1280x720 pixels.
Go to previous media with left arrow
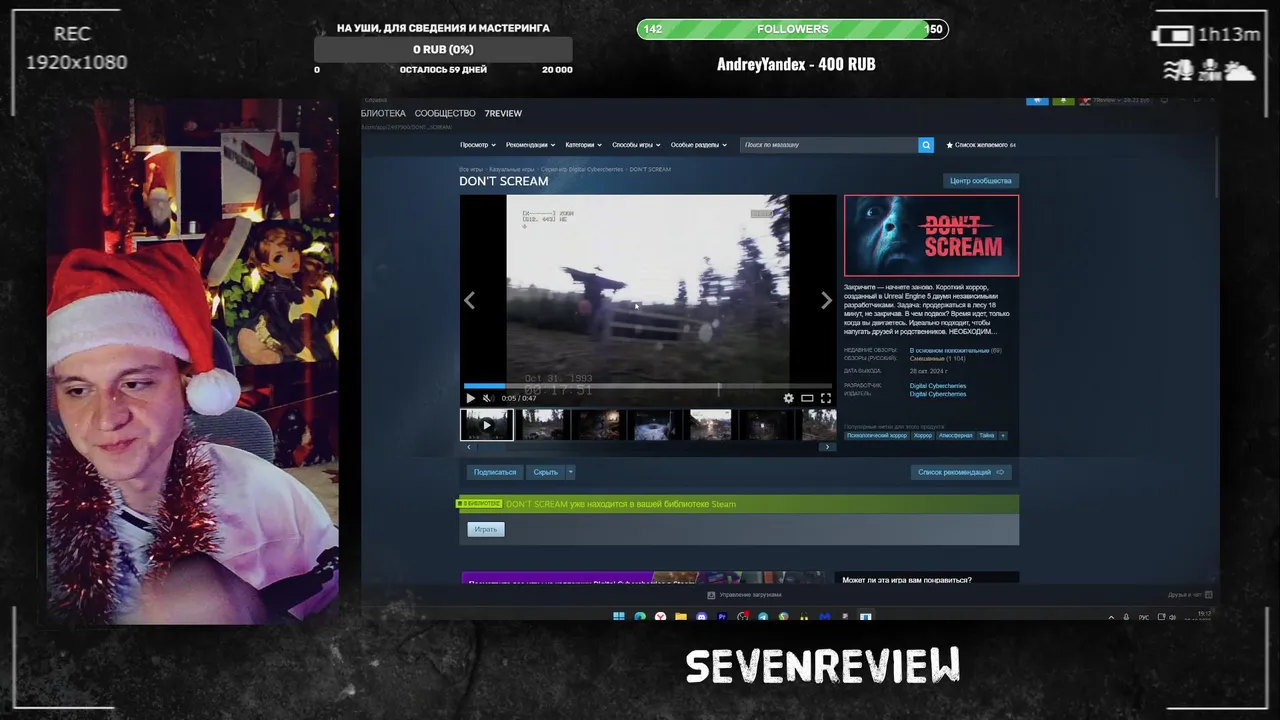tap(469, 300)
